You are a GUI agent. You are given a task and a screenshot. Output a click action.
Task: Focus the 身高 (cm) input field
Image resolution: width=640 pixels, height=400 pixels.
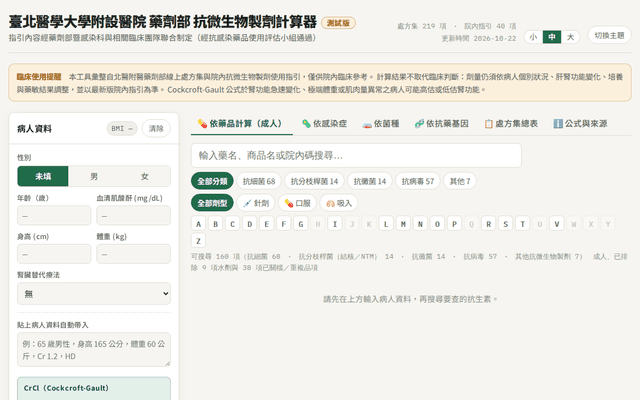pos(54,254)
